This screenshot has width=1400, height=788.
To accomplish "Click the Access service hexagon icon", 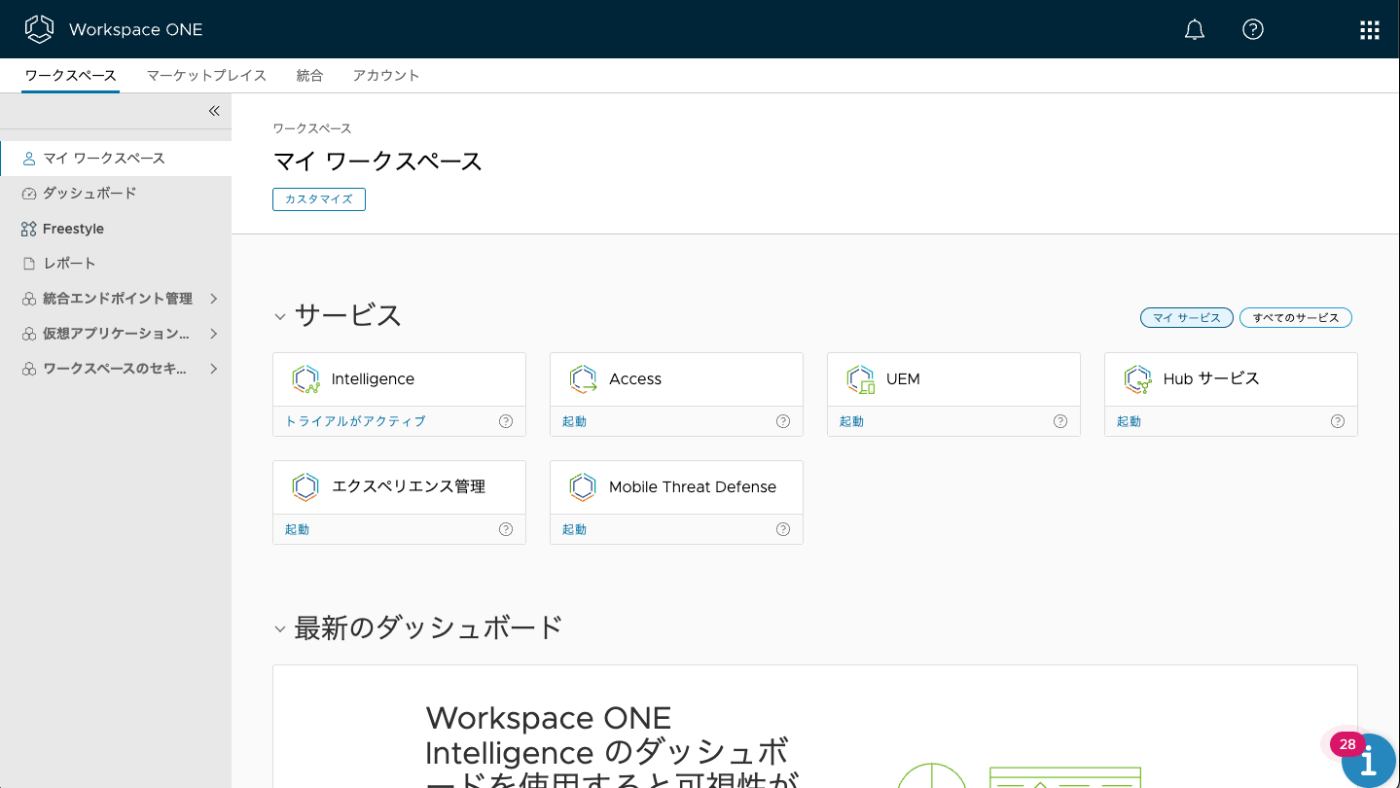I will (x=583, y=379).
